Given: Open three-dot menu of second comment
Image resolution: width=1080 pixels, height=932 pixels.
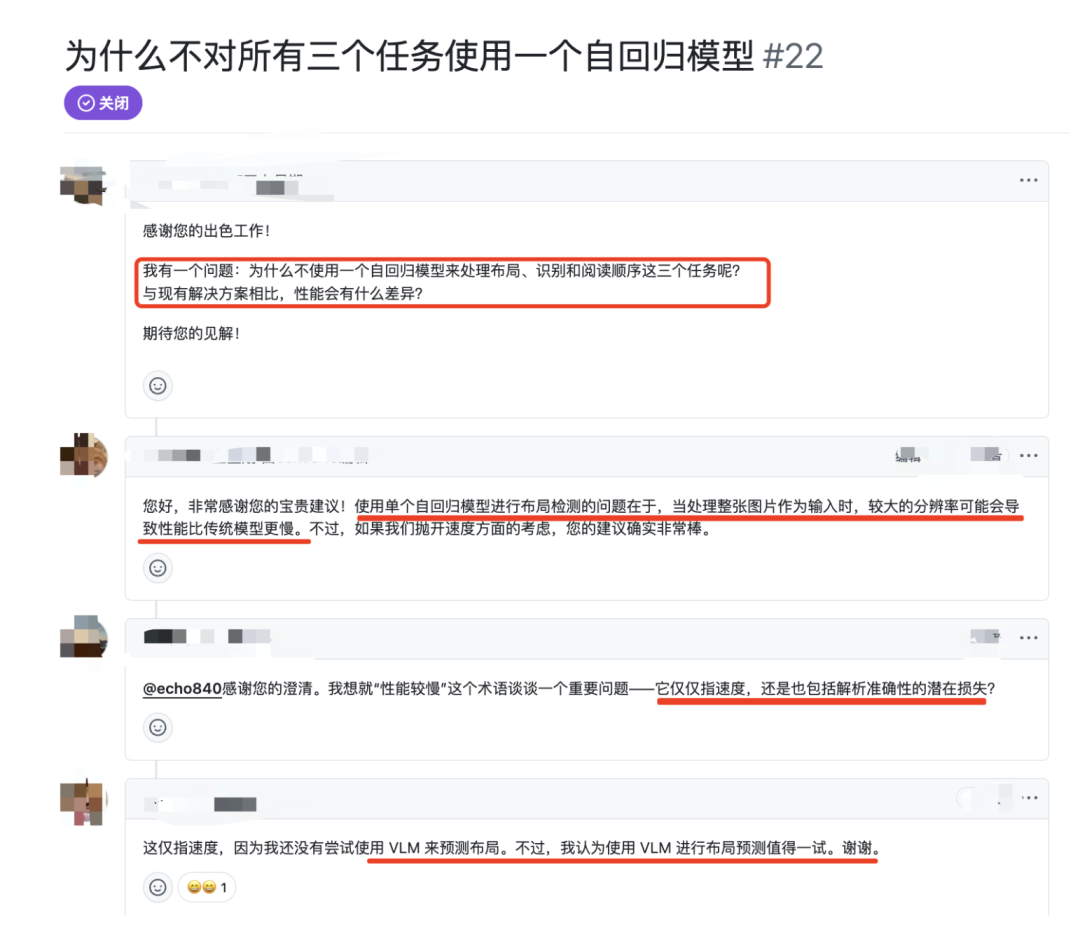Looking at the screenshot, I should point(1028,455).
